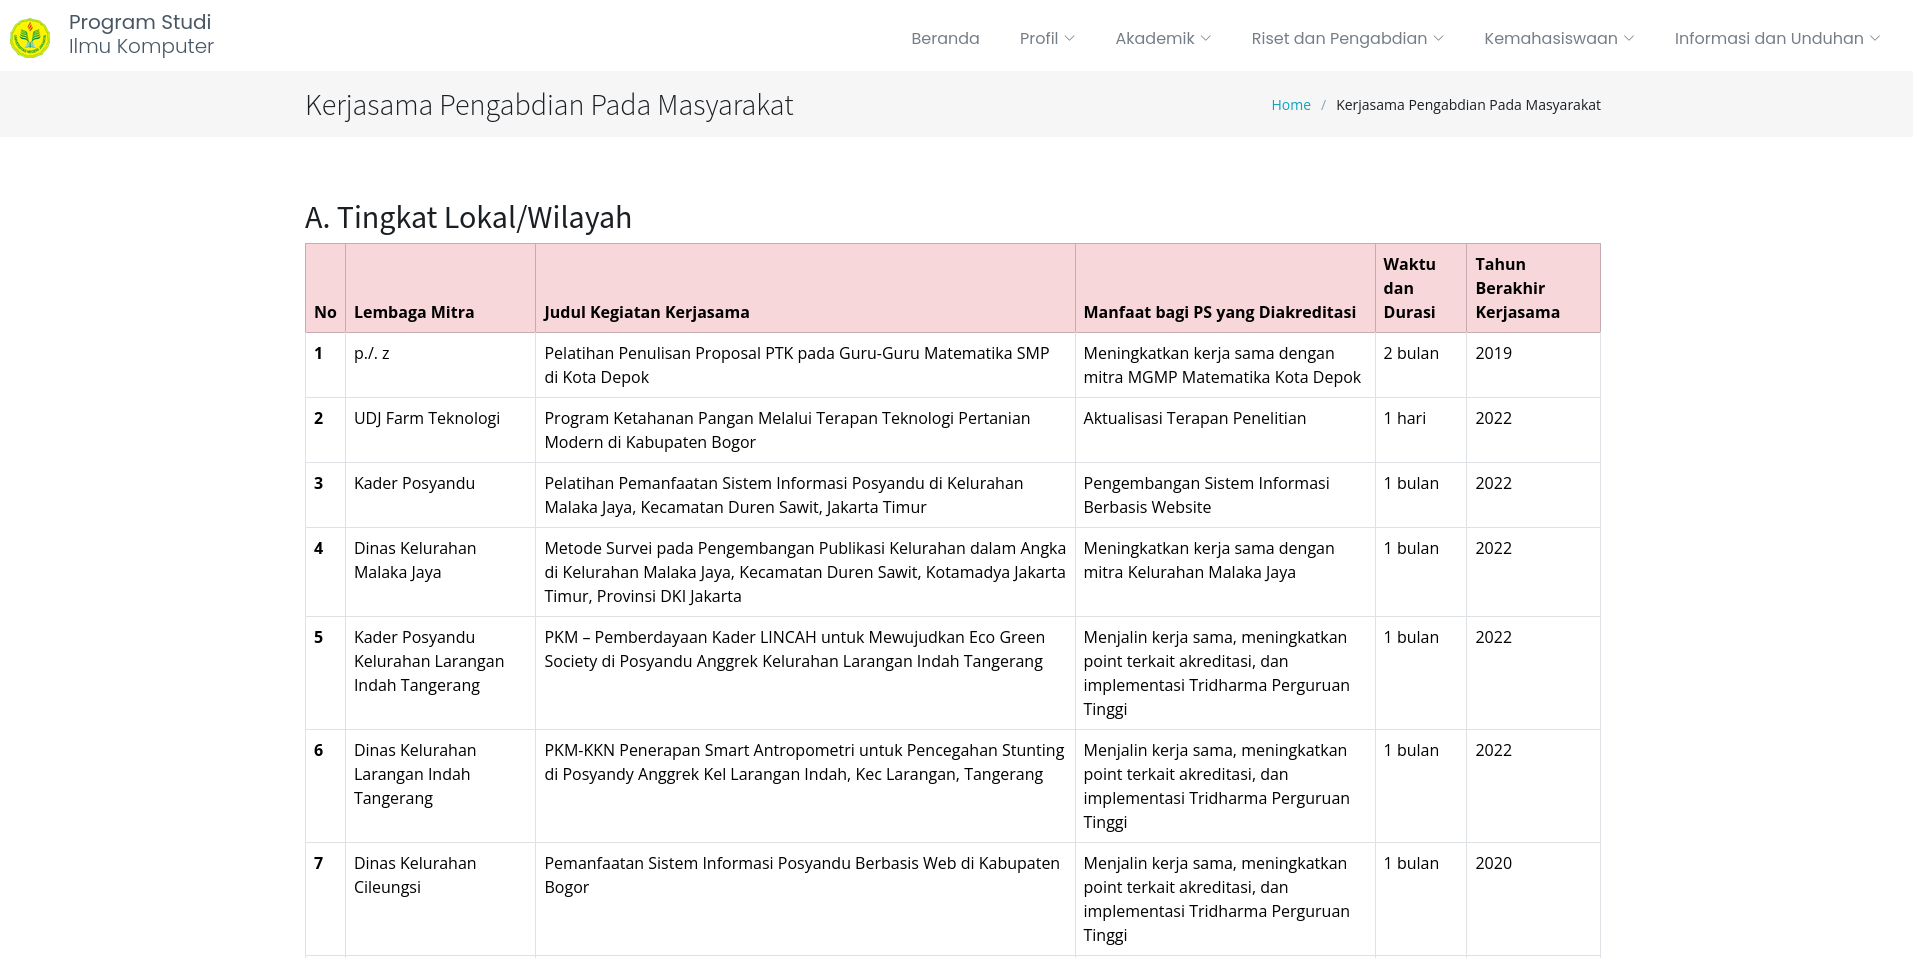Select the Lembaga Mitra column header

point(440,288)
